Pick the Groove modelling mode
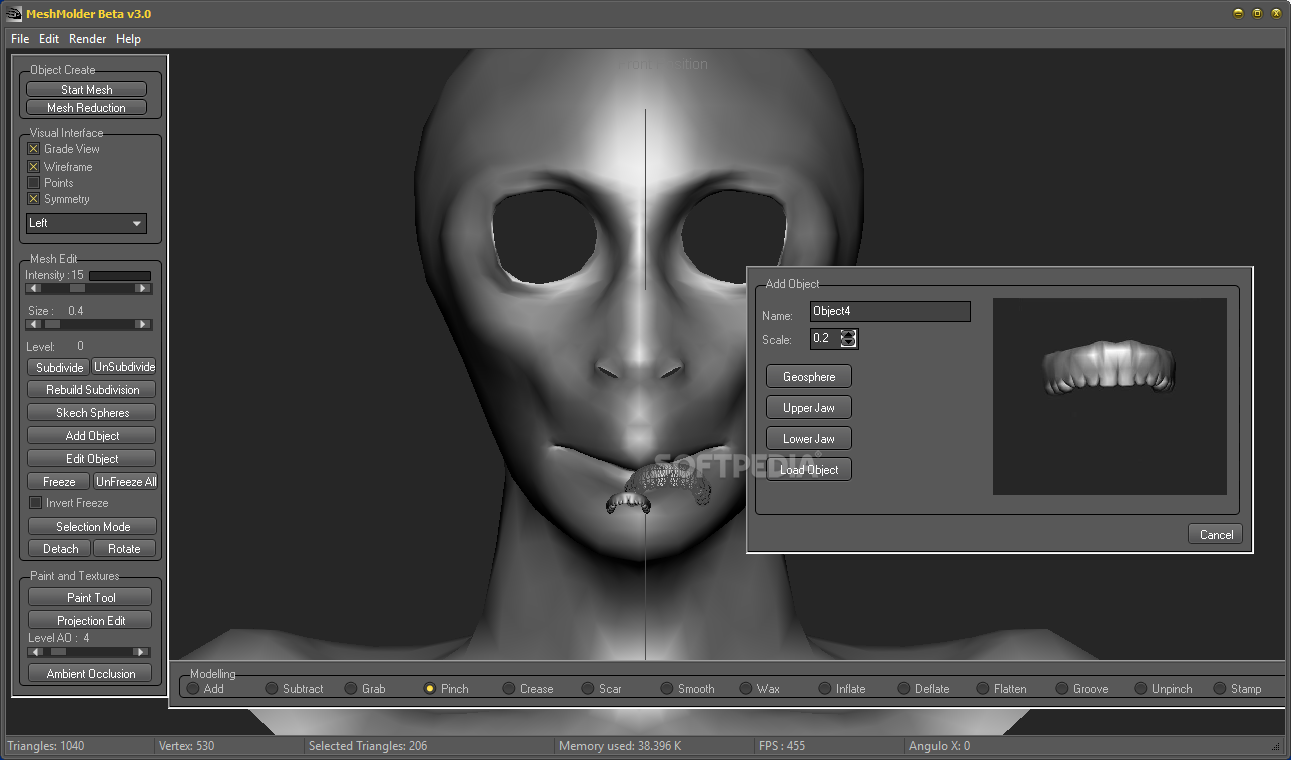Viewport: 1291px width, 760px height. [1062, 688]
